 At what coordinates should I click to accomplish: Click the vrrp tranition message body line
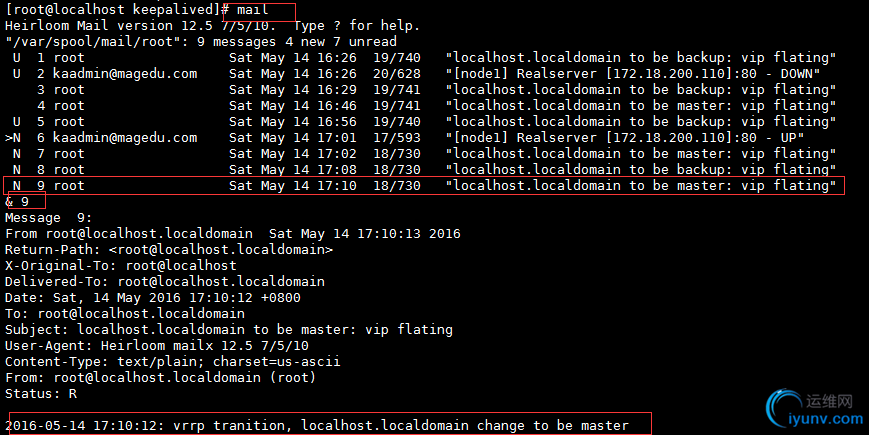(x=317, y=426)
